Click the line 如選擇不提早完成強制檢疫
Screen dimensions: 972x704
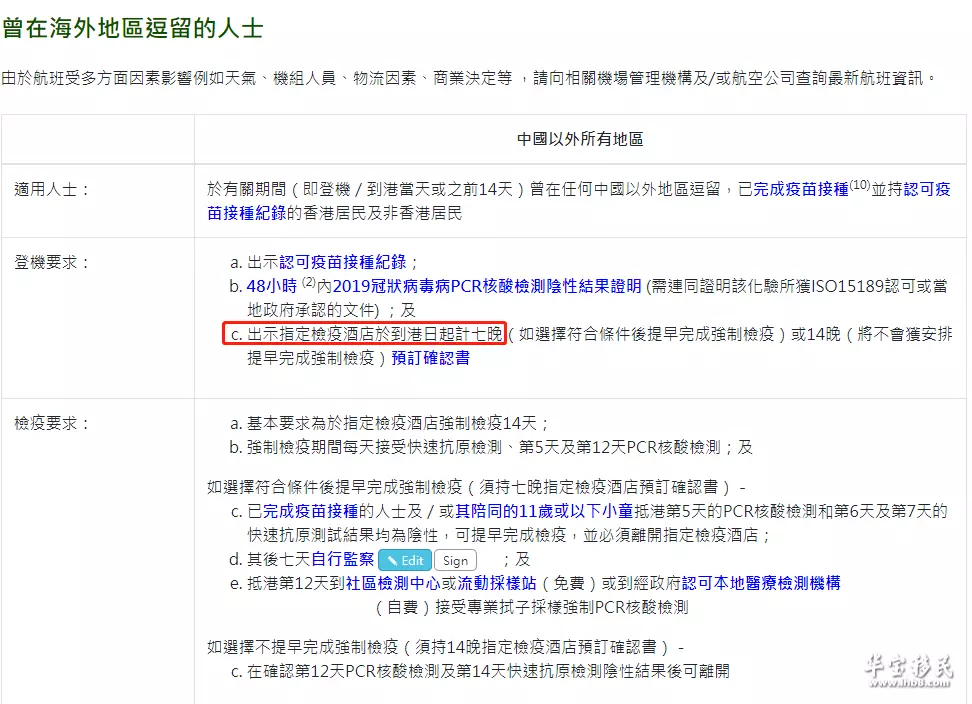pos(445,648)
